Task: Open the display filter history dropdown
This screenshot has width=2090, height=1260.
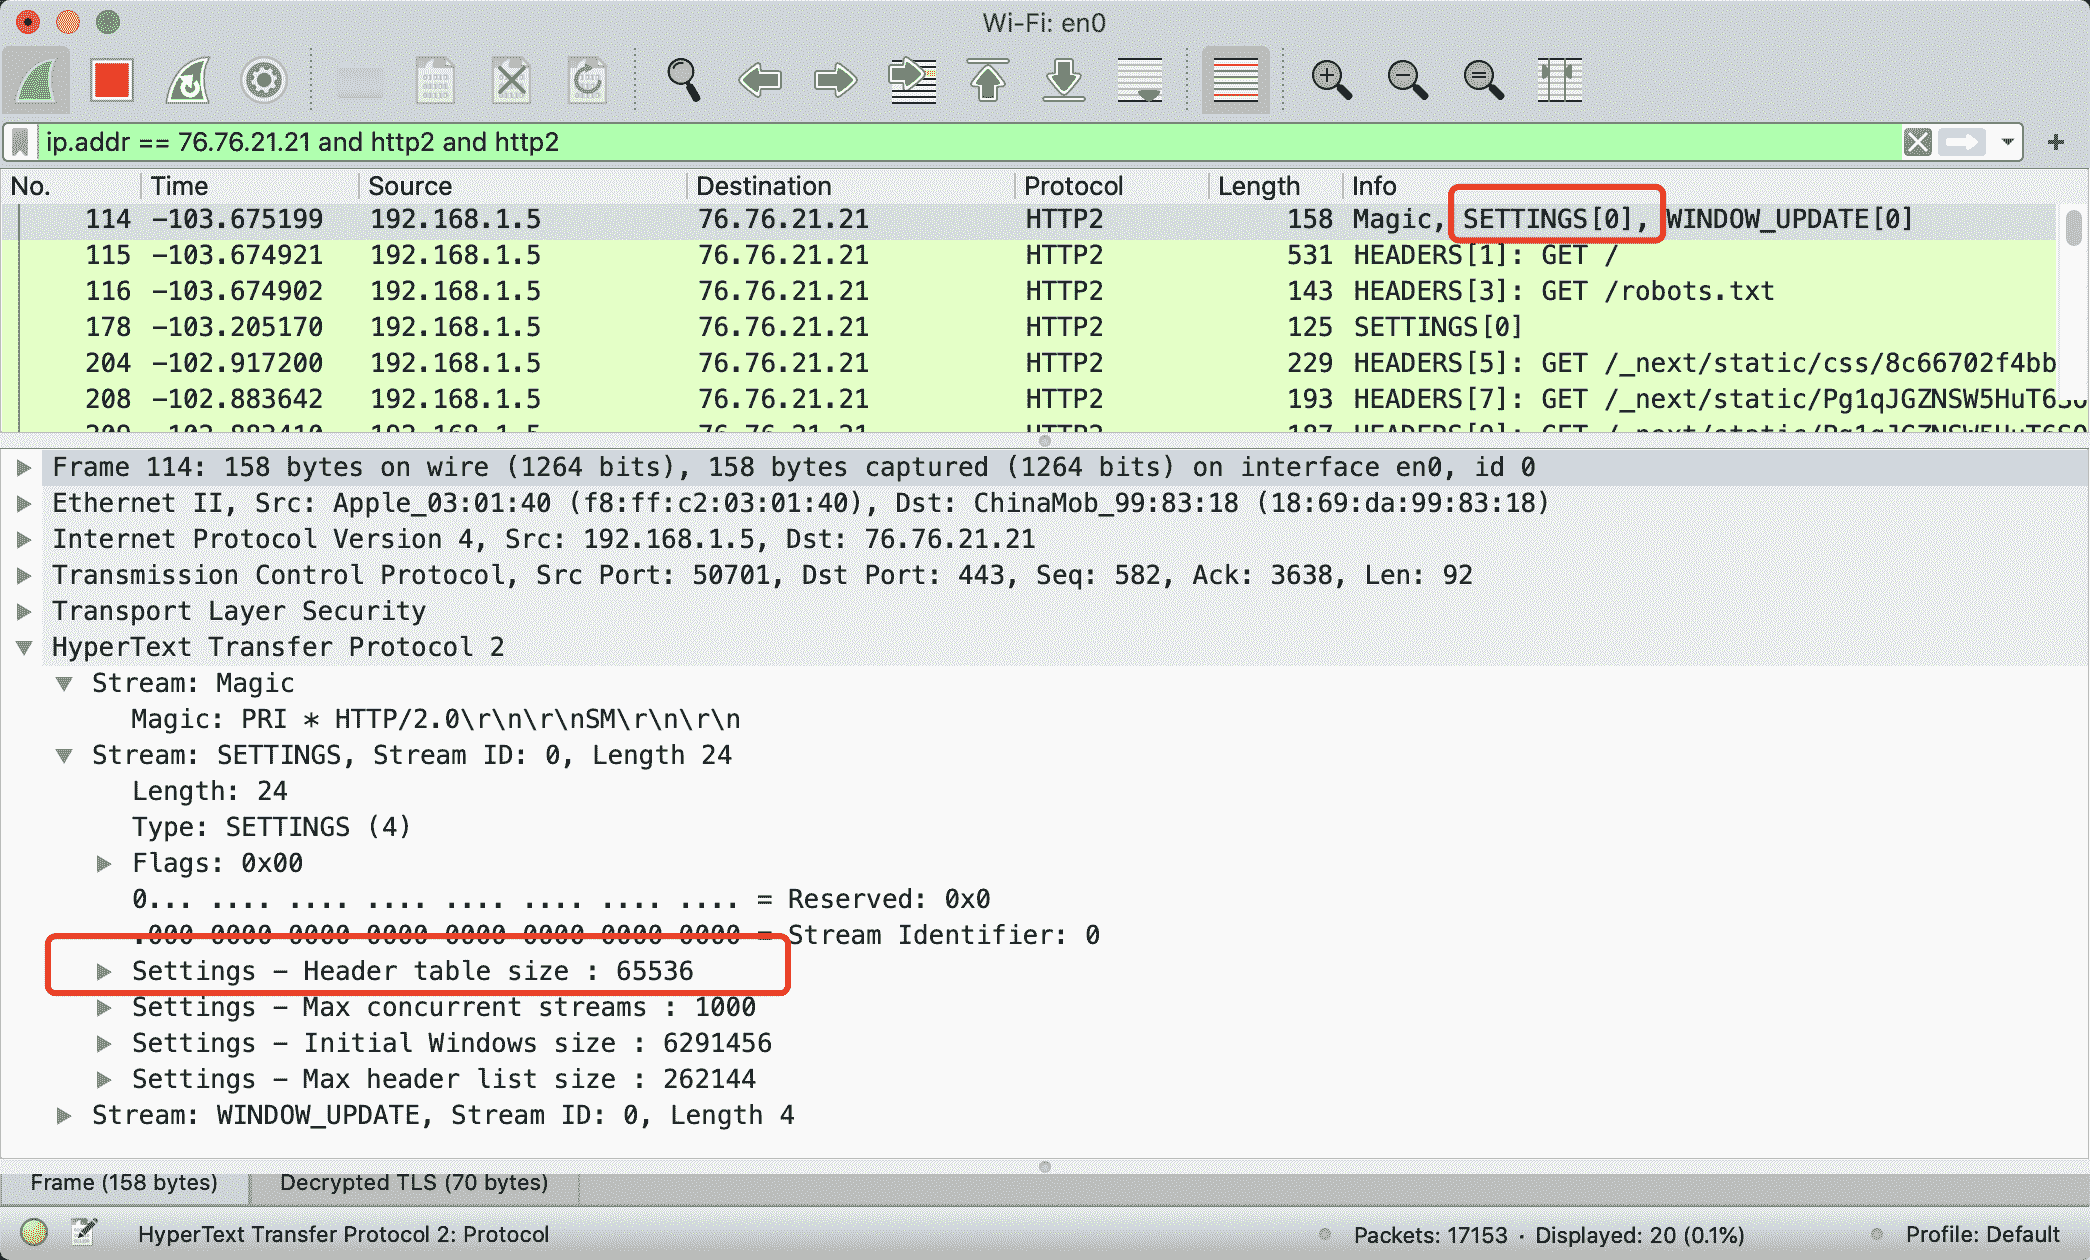Action: (2007, 142)
